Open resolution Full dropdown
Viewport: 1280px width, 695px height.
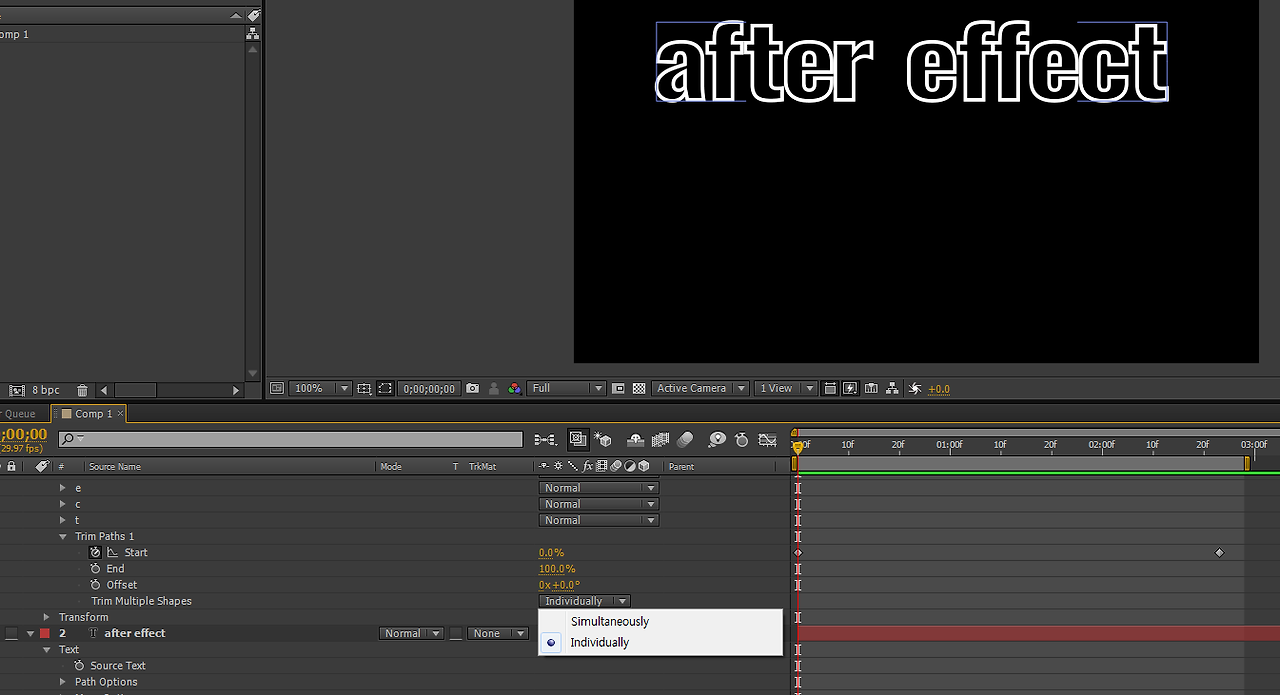click(568, 388)
